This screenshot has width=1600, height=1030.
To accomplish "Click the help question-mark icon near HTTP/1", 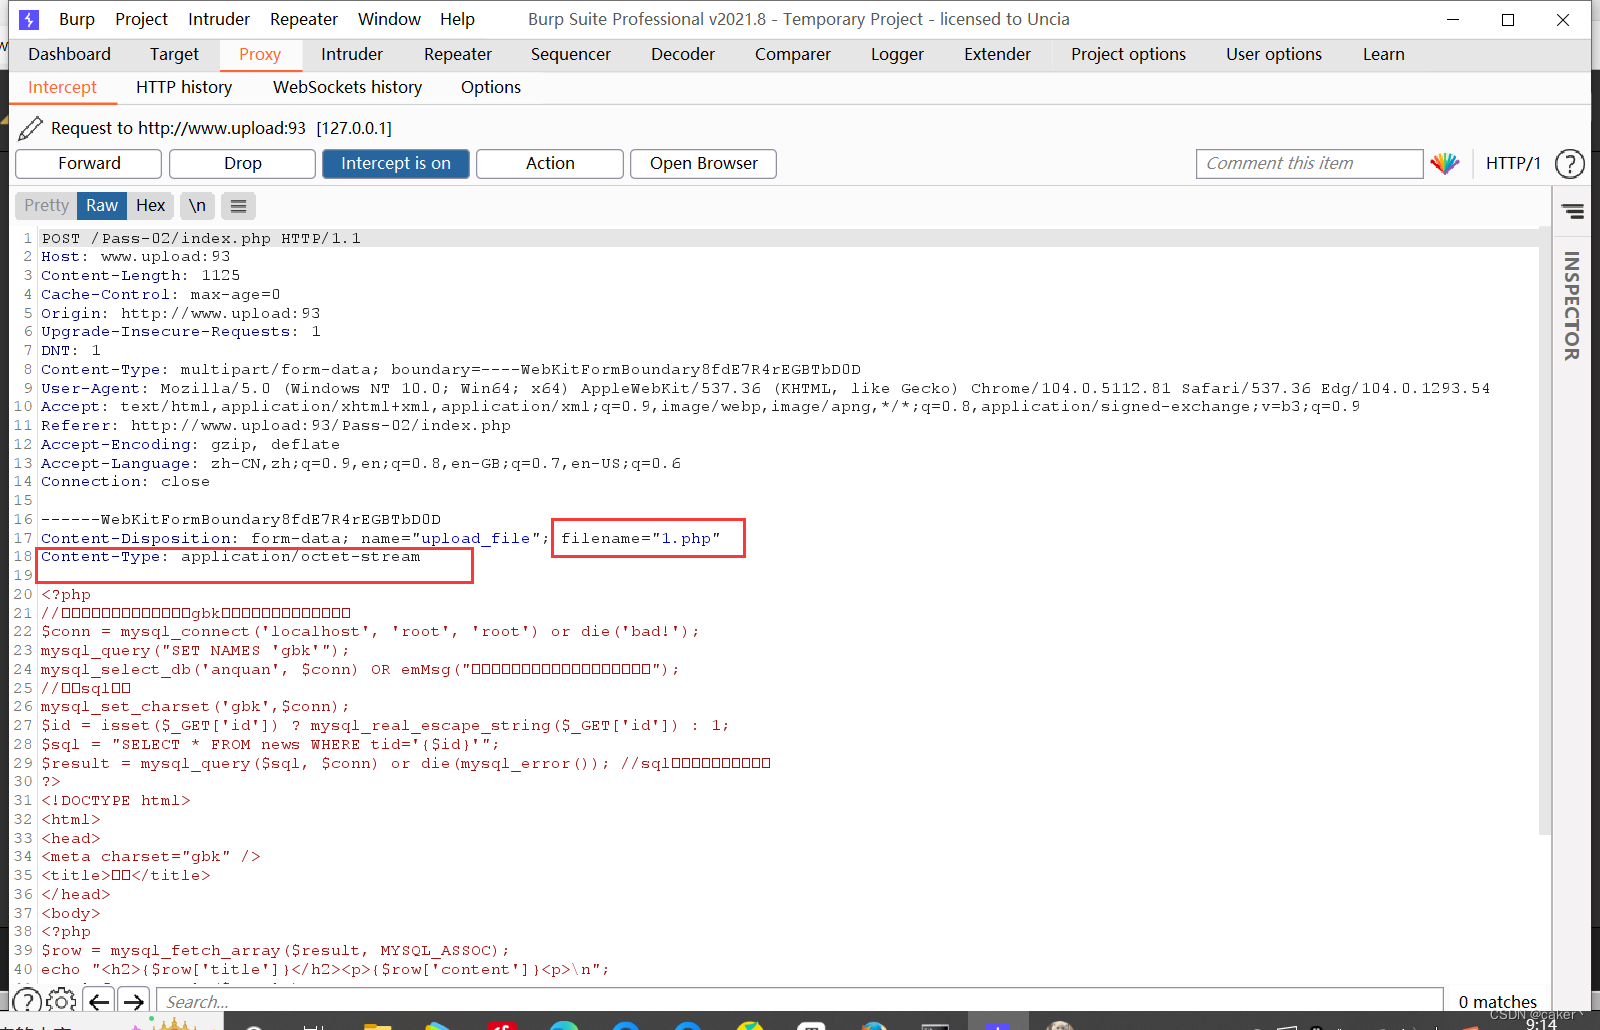I will (x=1570, y=164).
